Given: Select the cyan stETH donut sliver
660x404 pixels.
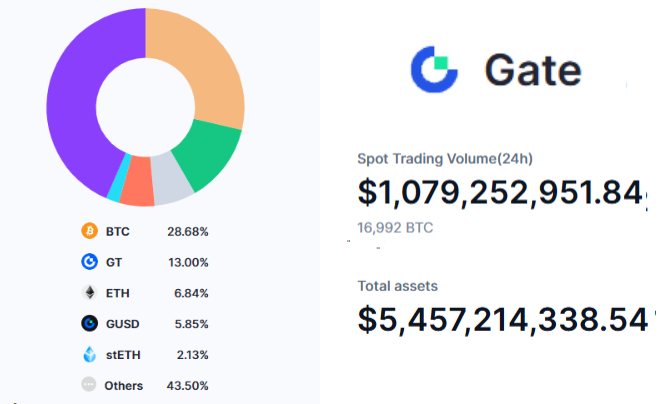Looking at the screenshot, I should pos(119,177).
